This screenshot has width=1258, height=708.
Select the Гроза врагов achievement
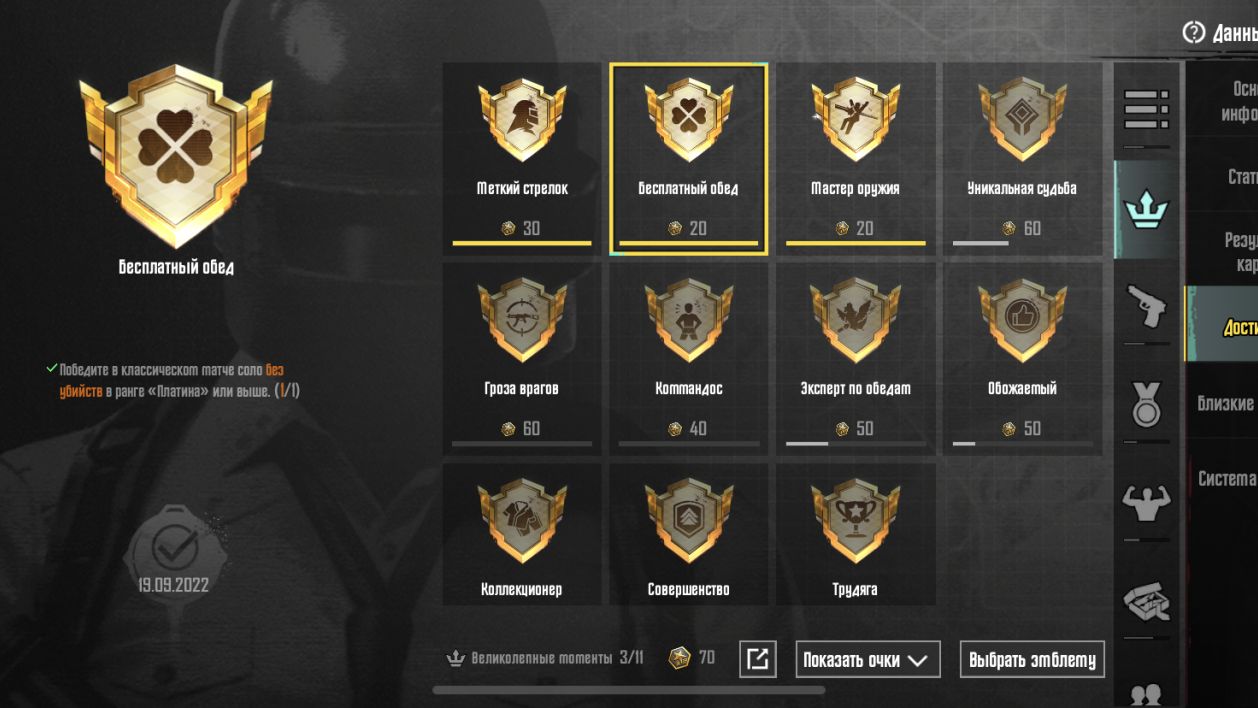tap(522, 359)
